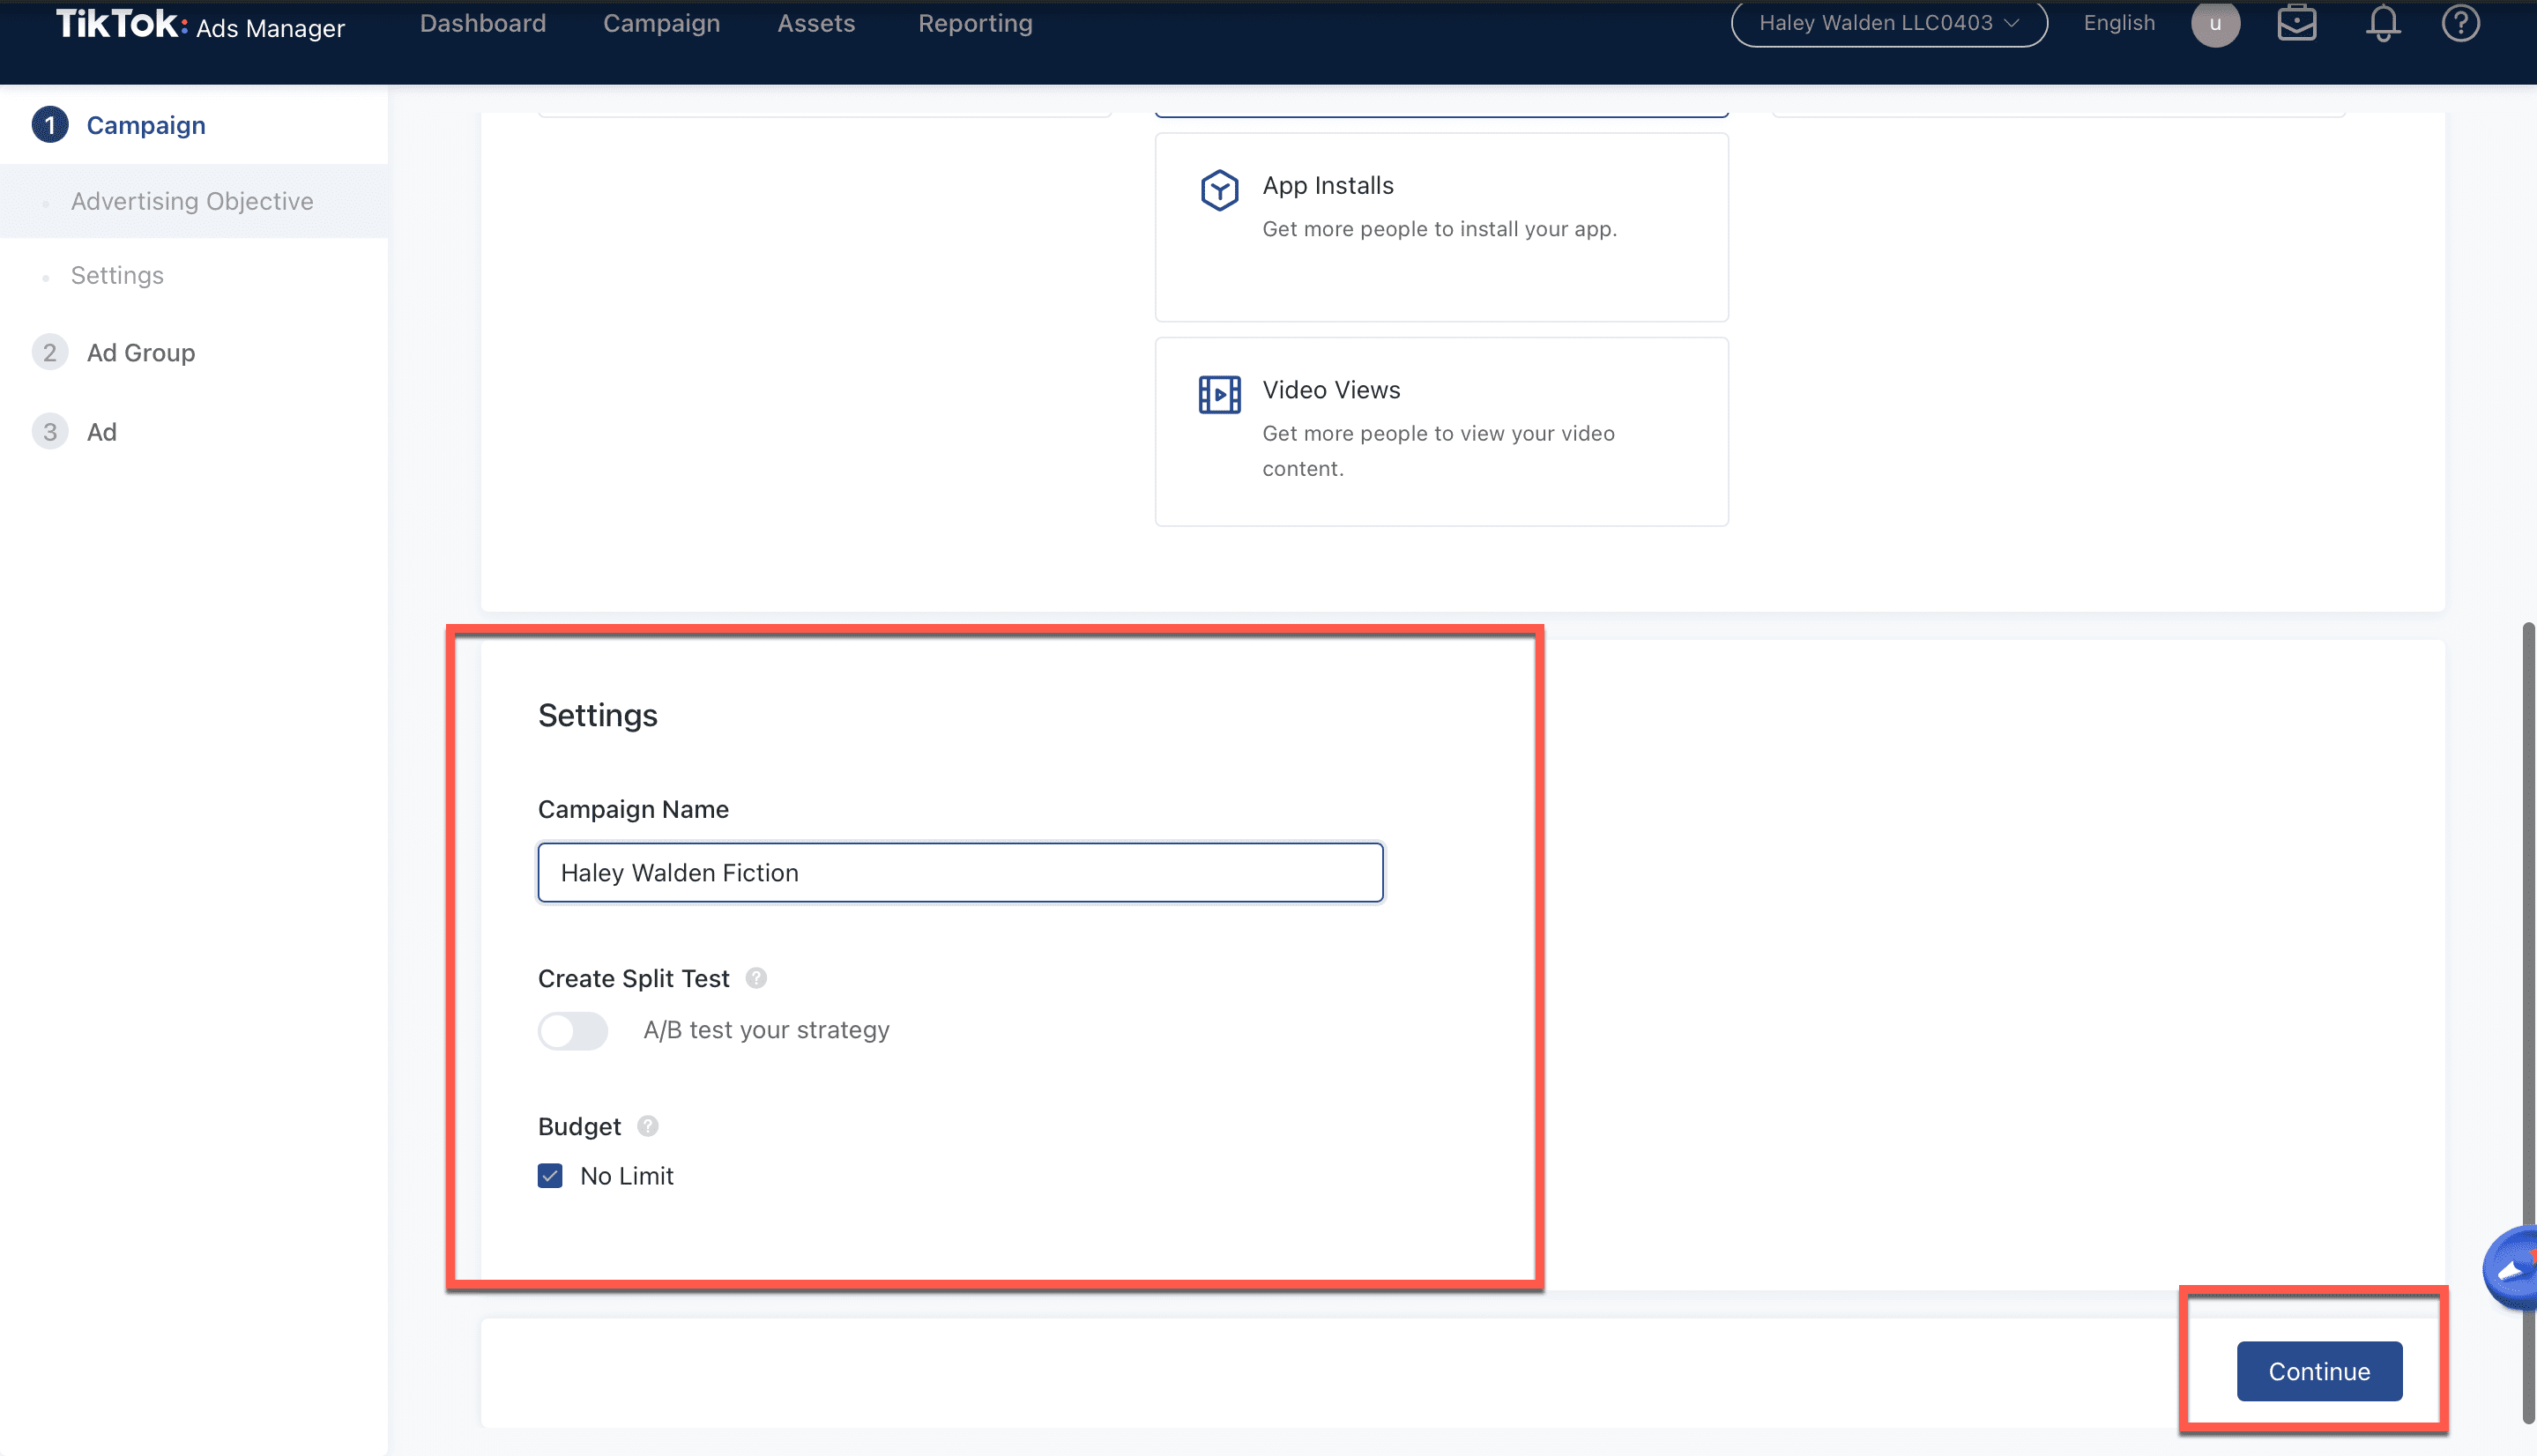Open the English language selector
This screenshot has height=1456, width=2537.
(2118, 23)
